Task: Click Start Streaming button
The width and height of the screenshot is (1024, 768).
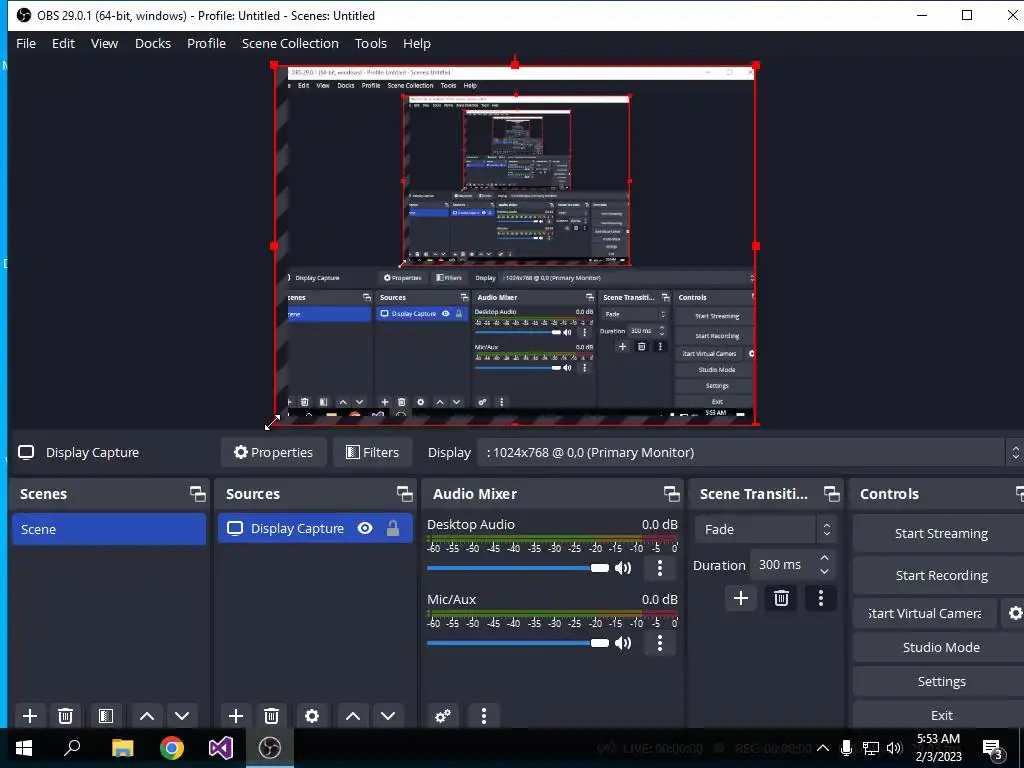Action: [940, 534]
